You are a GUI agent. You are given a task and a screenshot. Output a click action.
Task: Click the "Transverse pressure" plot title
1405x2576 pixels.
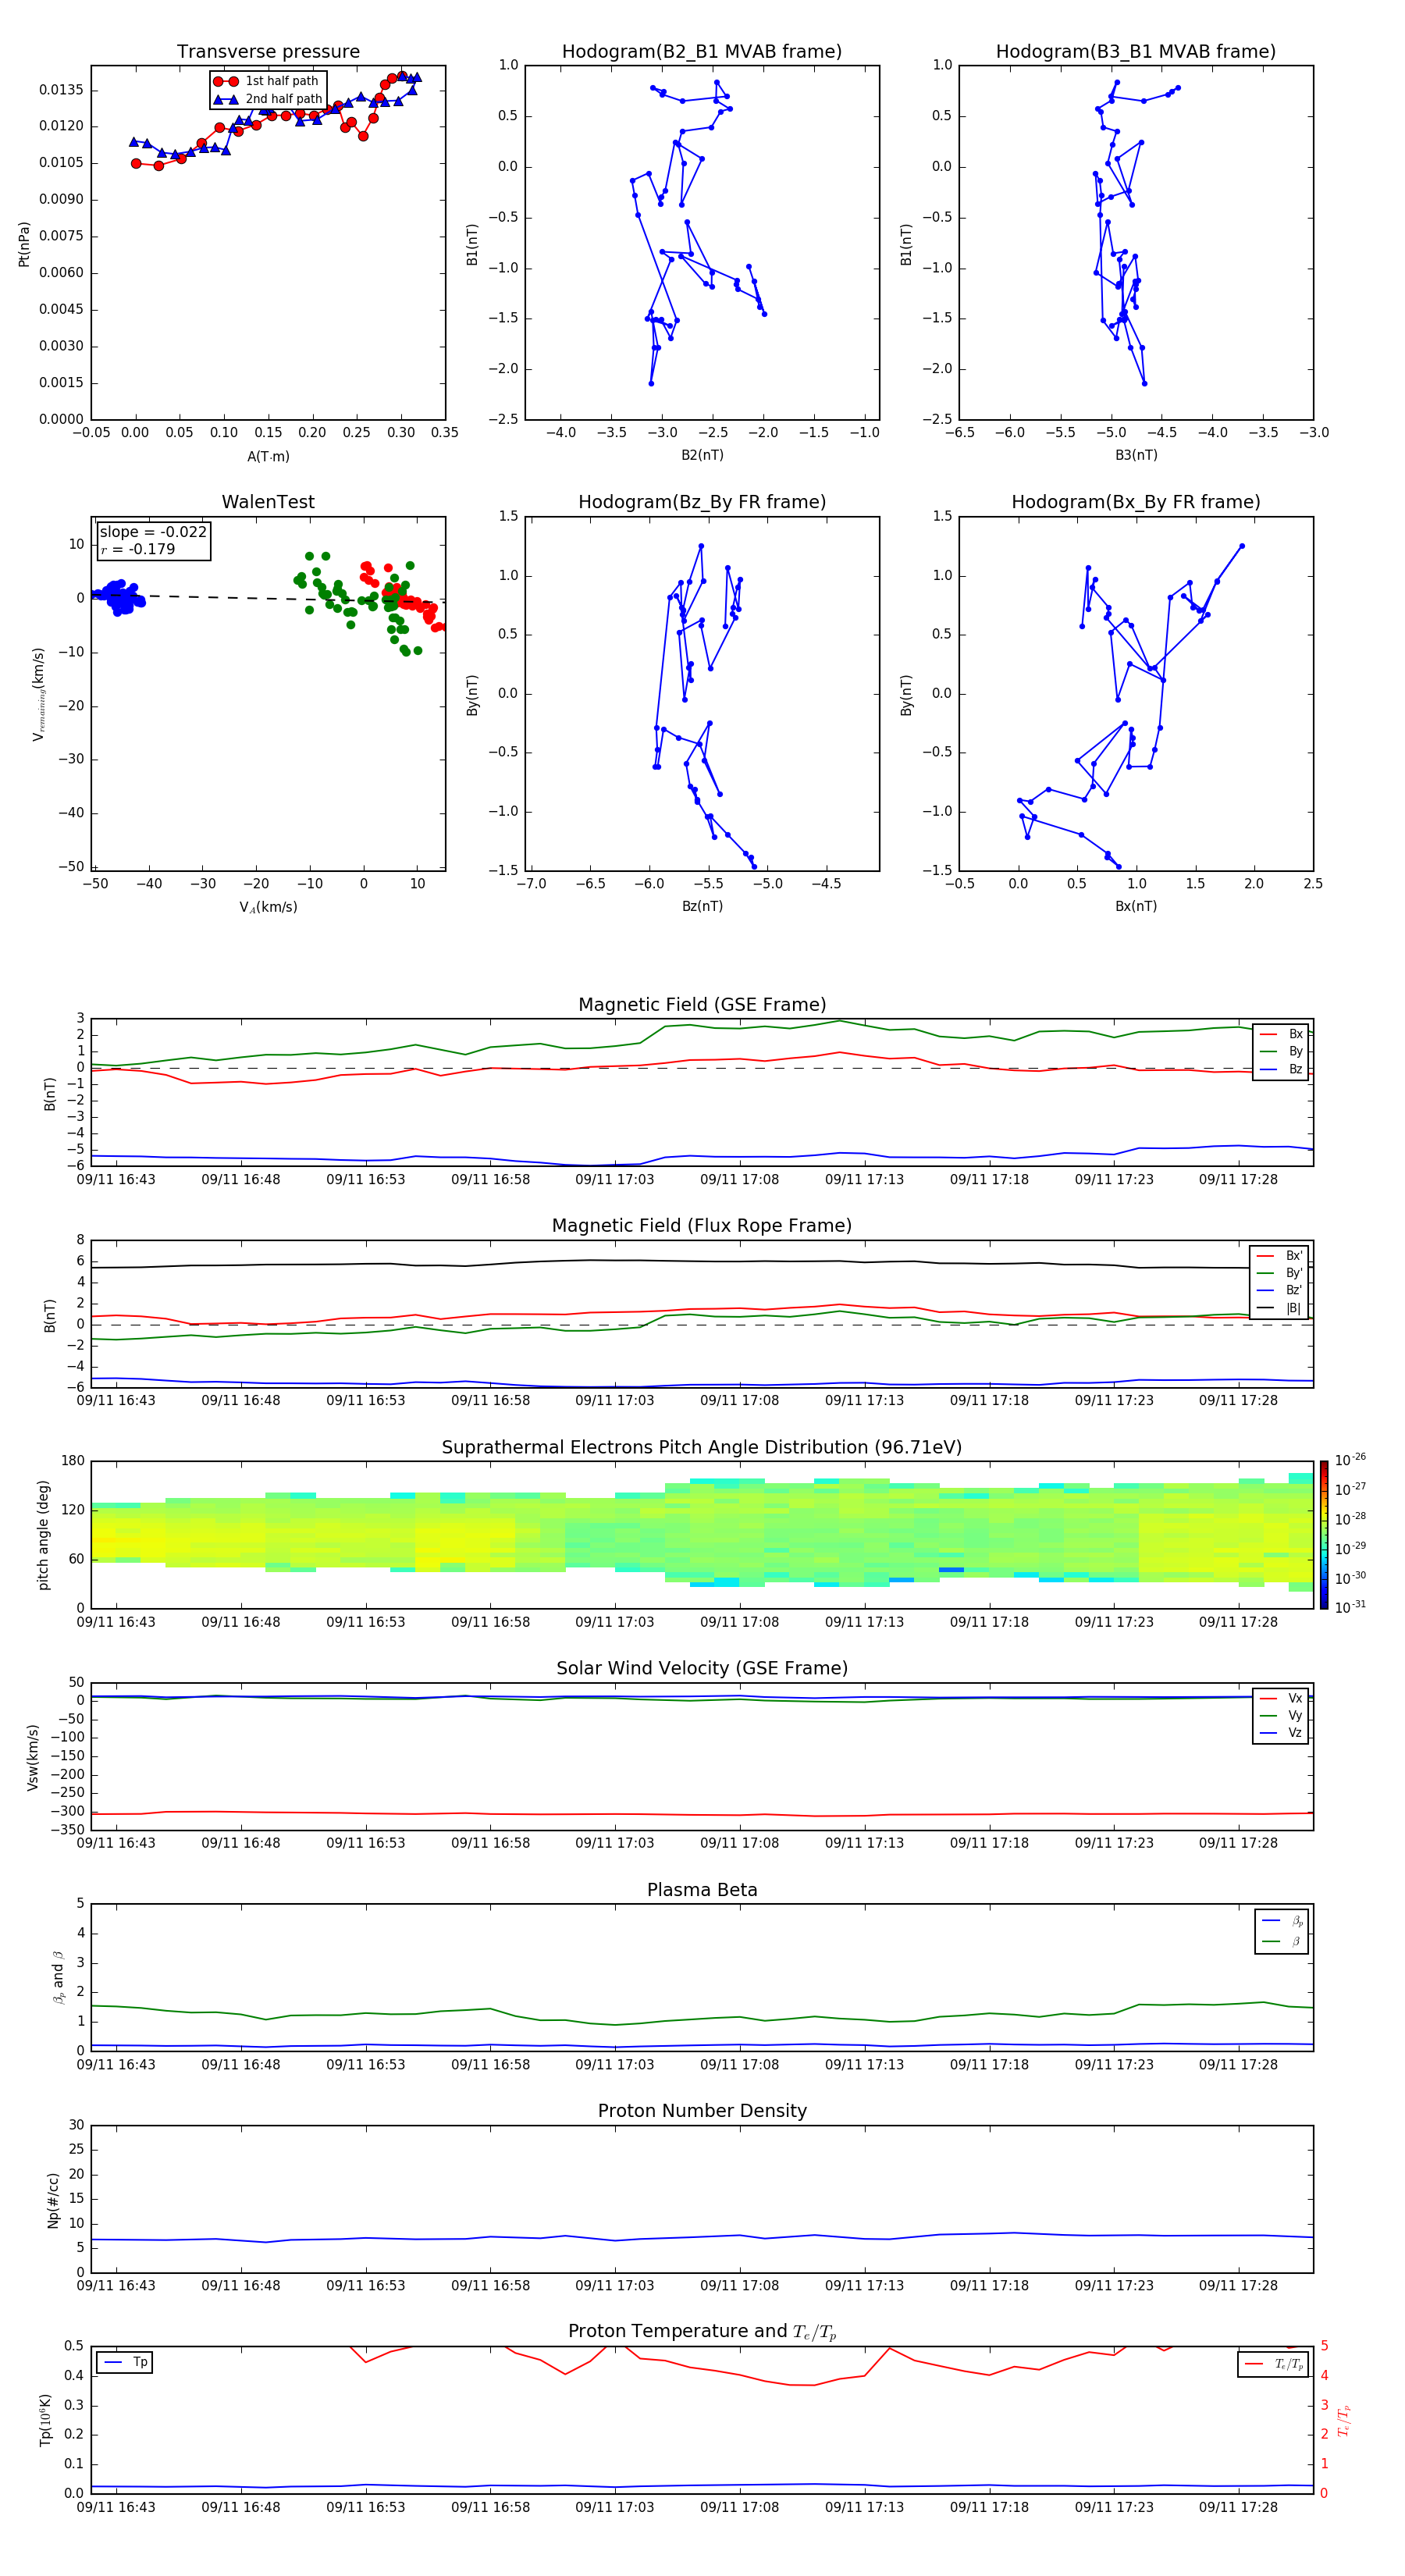coord(268,52)
